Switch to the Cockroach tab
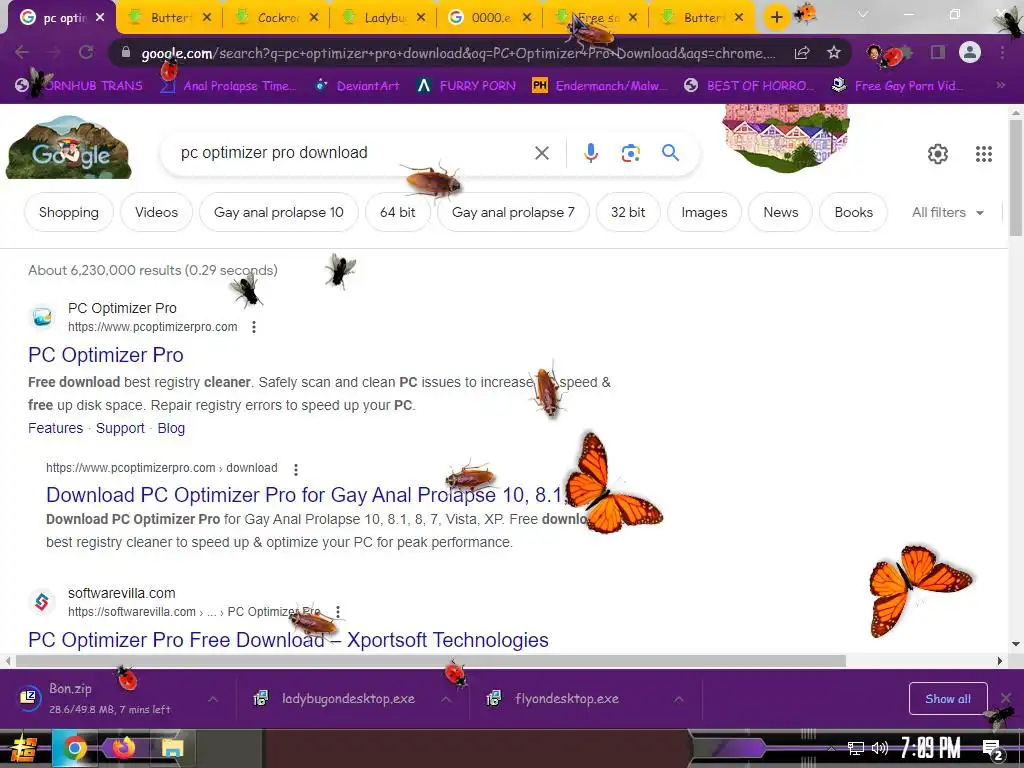1024x768 pixels. point(277,18)
